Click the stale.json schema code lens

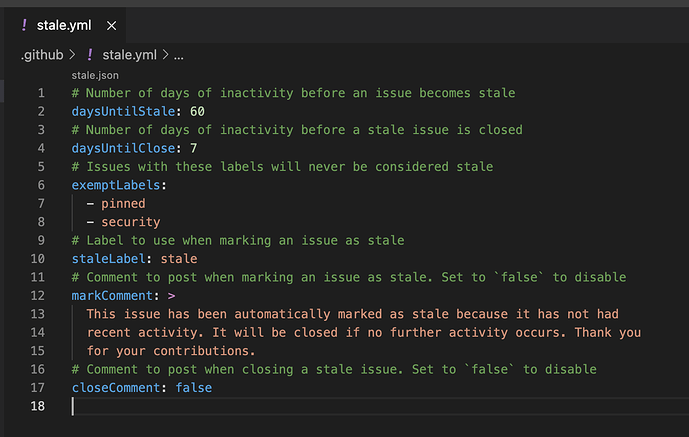coord(95,76)
